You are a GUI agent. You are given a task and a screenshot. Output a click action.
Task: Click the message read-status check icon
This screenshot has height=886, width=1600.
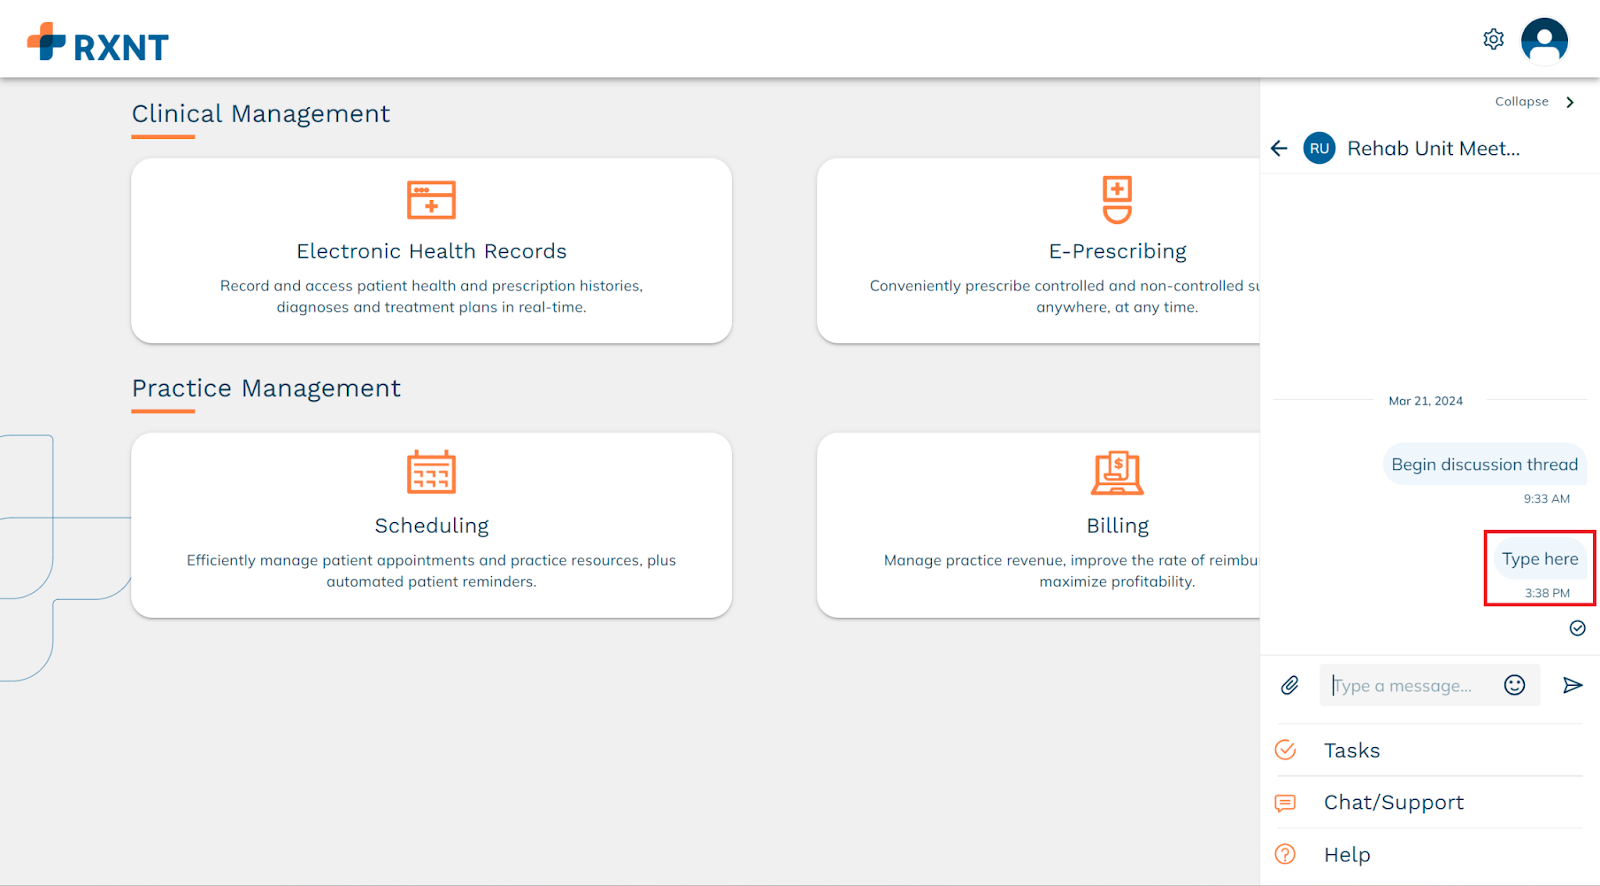[x=1577, y=628]
